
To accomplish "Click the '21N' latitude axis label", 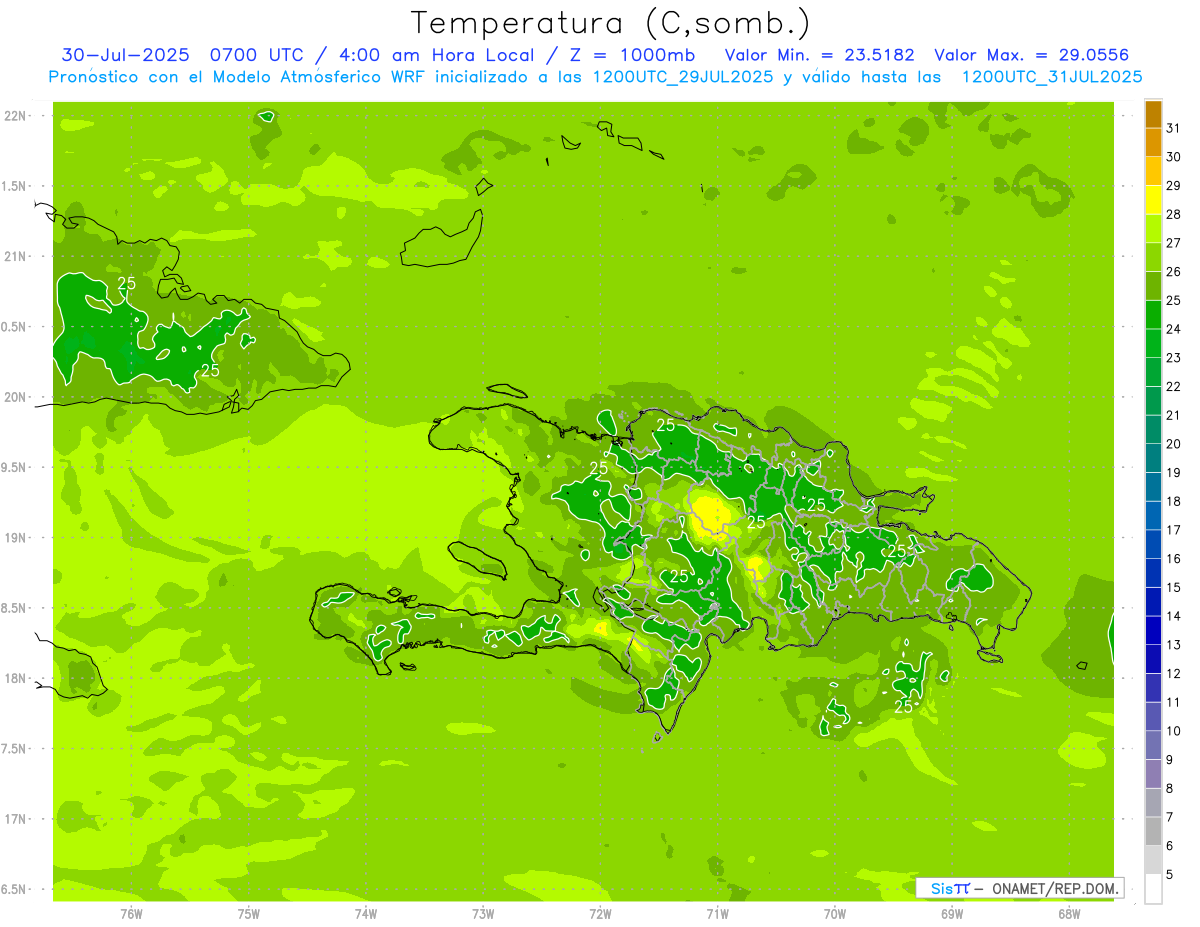I will [17, 256].
